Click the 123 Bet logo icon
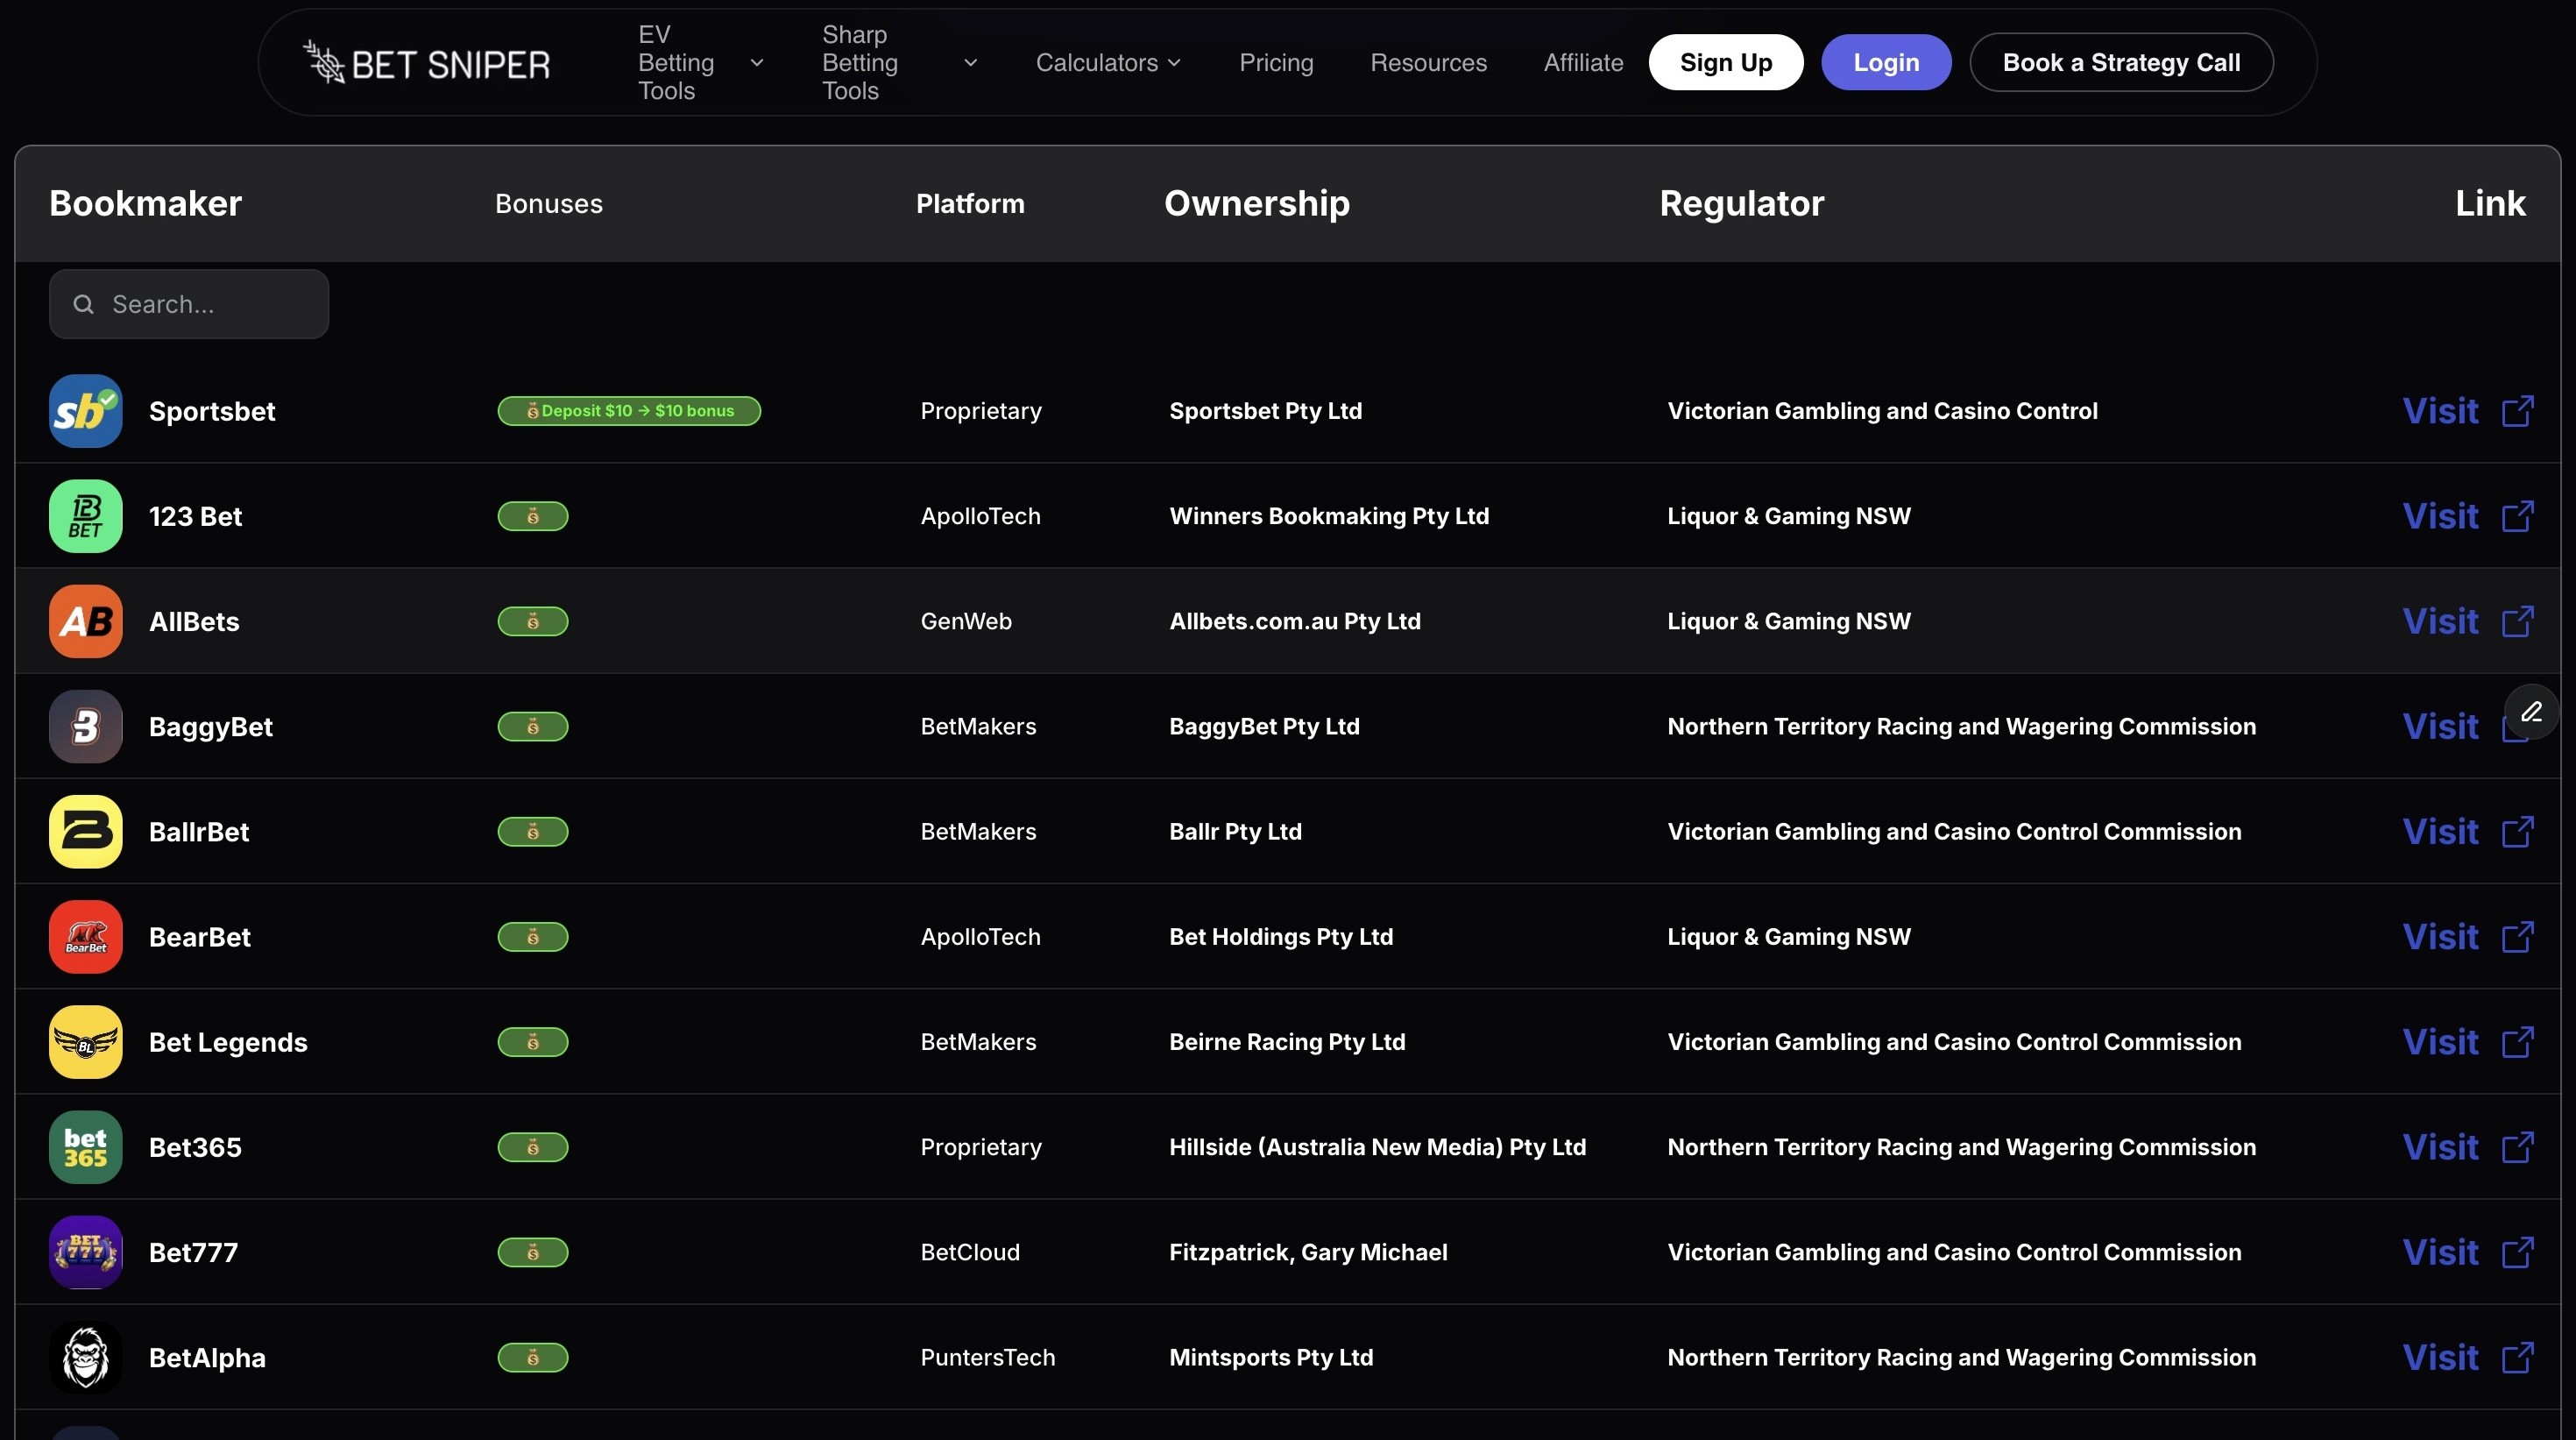Viewport: 2576px width, 1440px height. (x=86, y=516)
